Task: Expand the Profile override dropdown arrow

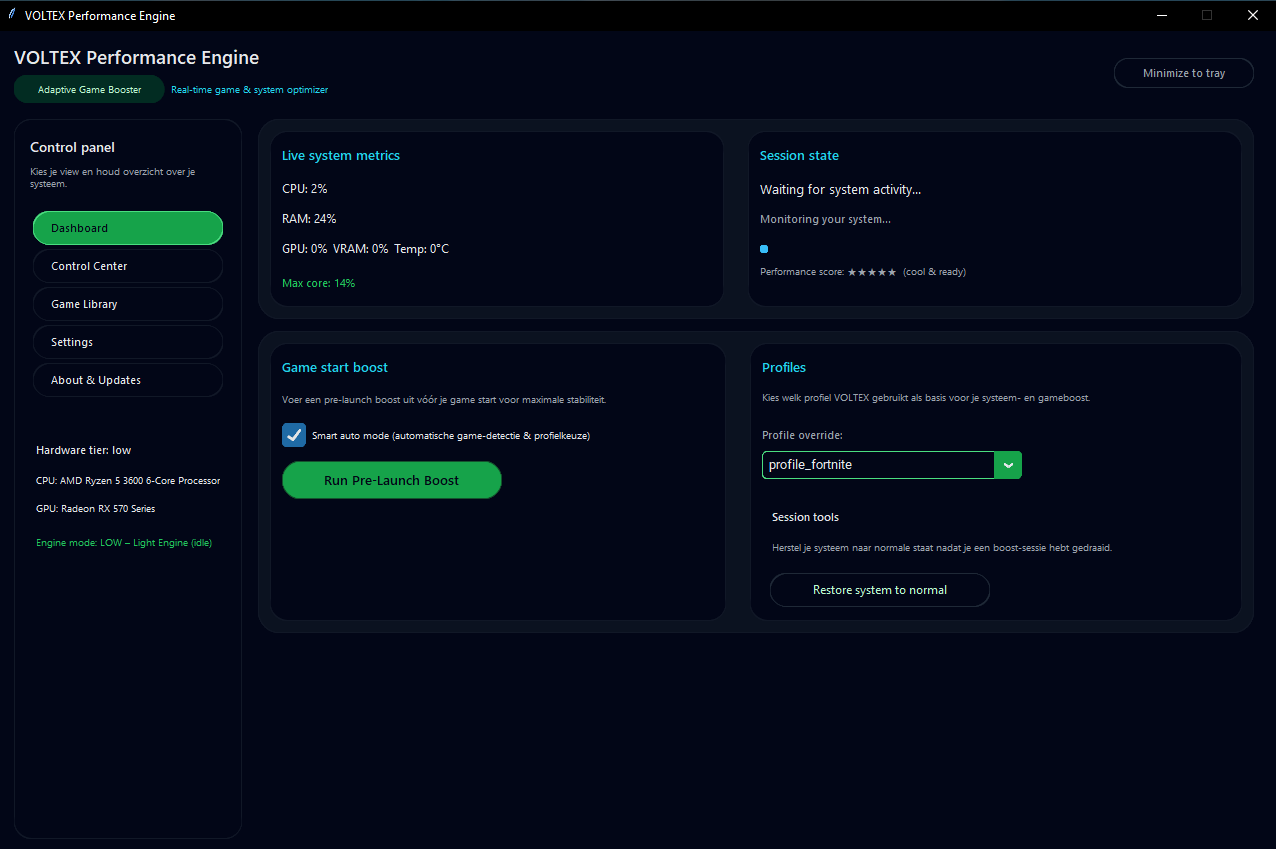Action: pos(1008,465)
